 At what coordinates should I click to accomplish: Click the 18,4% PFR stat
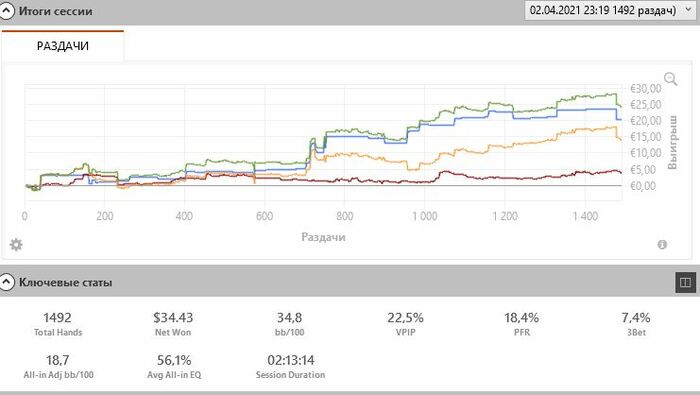(521, 324)
